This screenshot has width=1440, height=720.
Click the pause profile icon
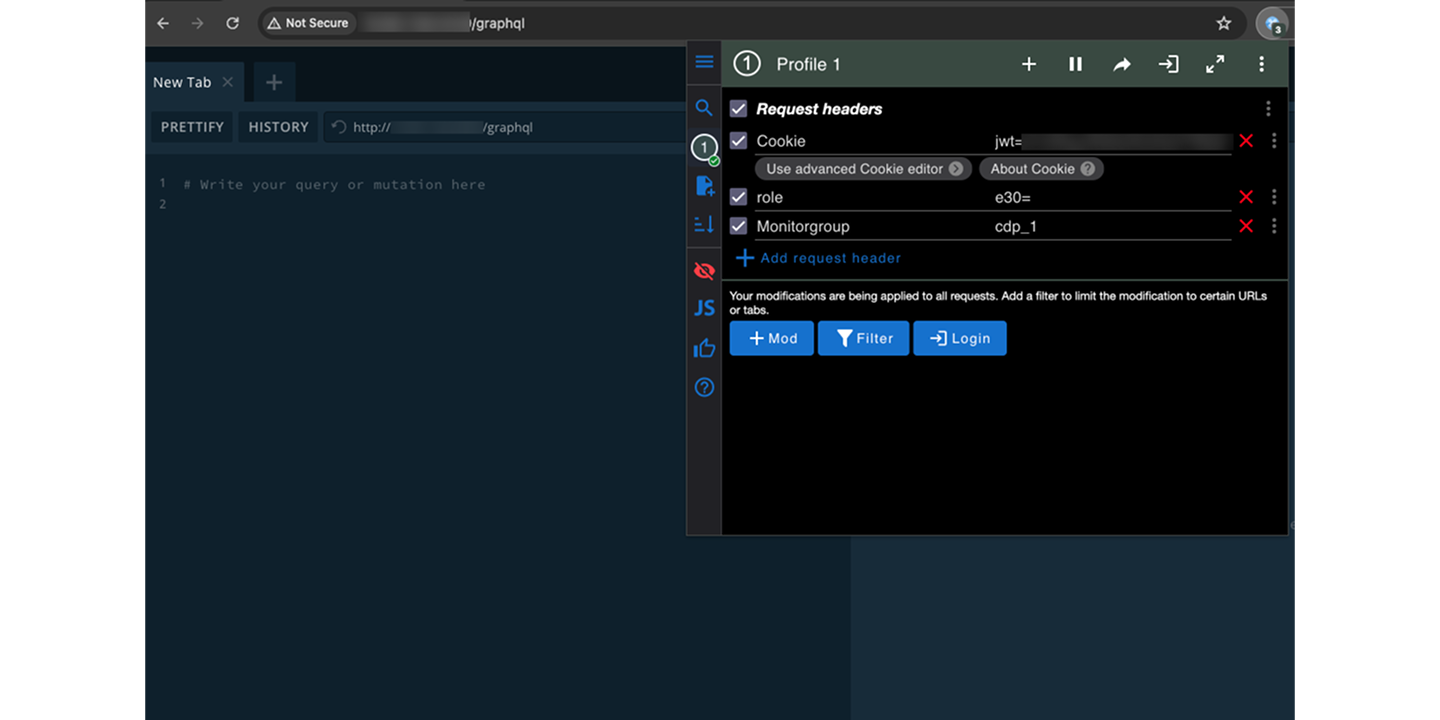(1075, 64)
